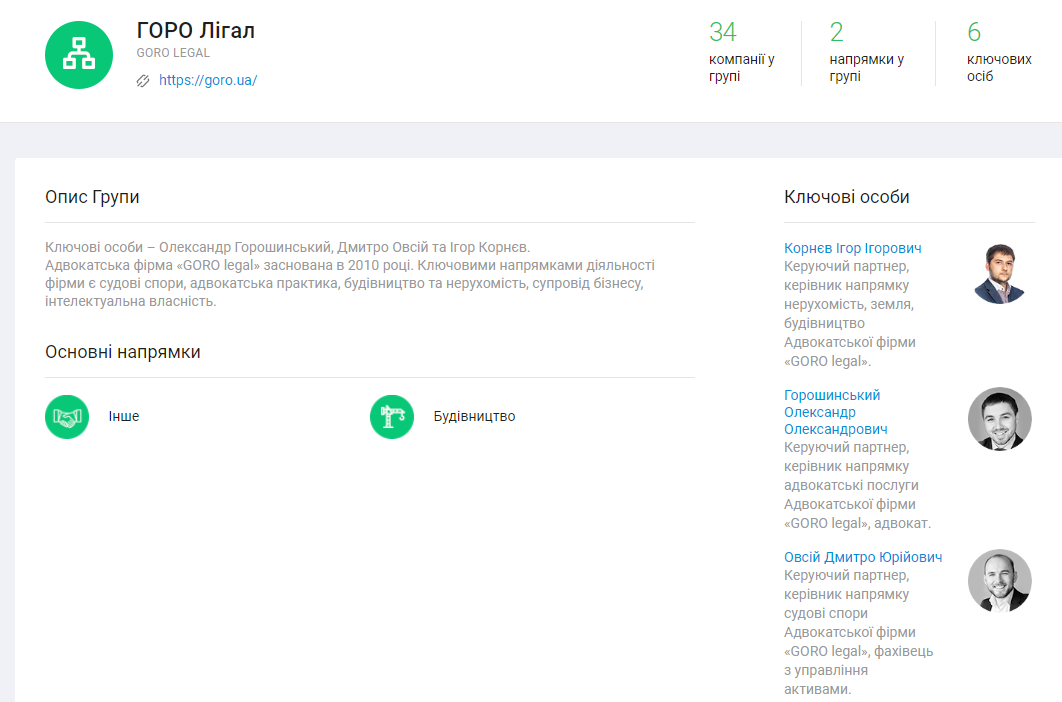Click the green group organization logo icon
This screenshot has height=702, width=1062.
79,55
